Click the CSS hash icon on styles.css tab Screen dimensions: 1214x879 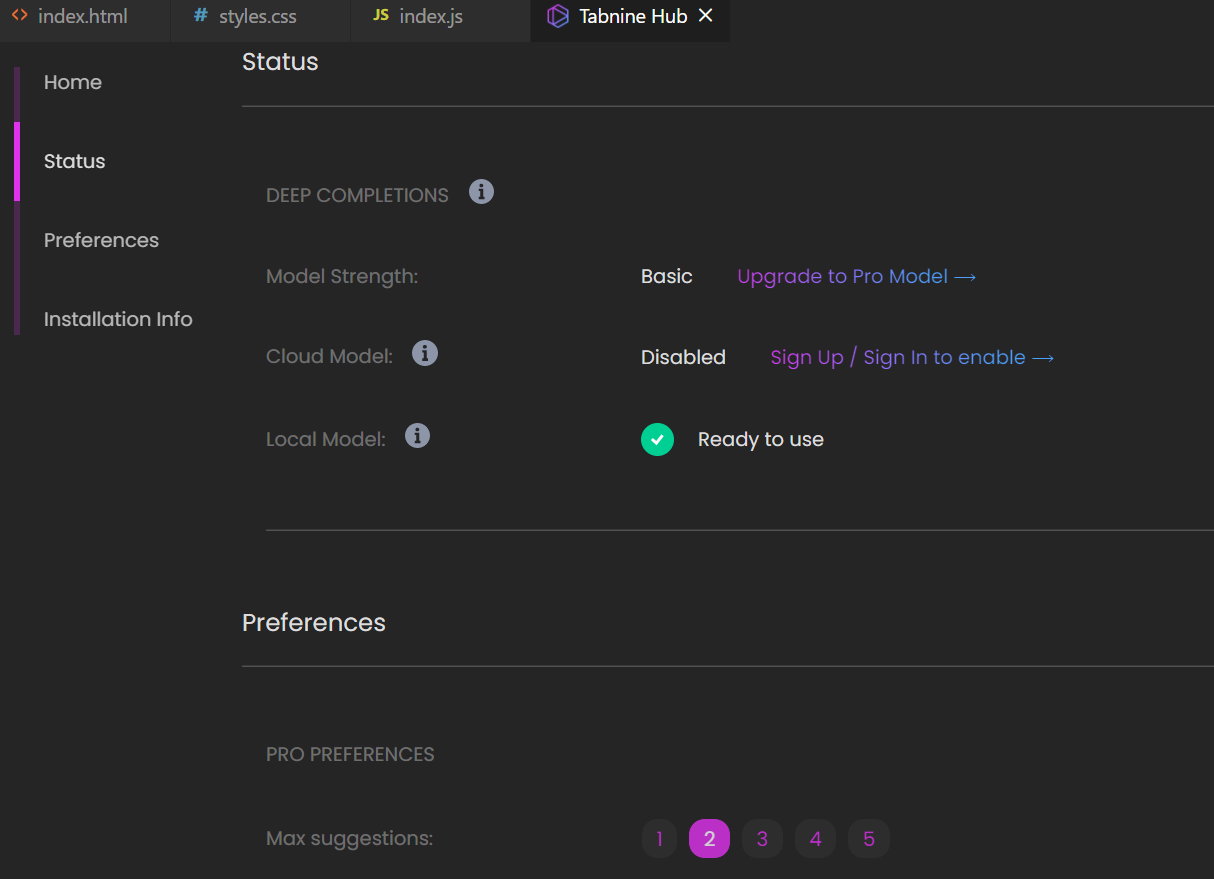pyautogui.click(x=201, y=16)
